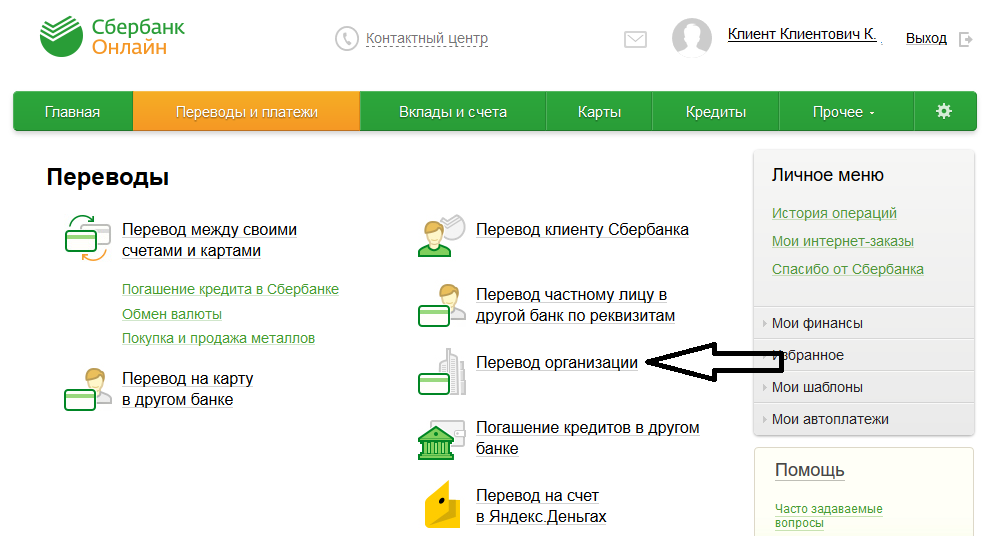The height and width of the screenshot is (539, 1005).
Task: Expand the Мои финансы section
Action: pos(864,323)
